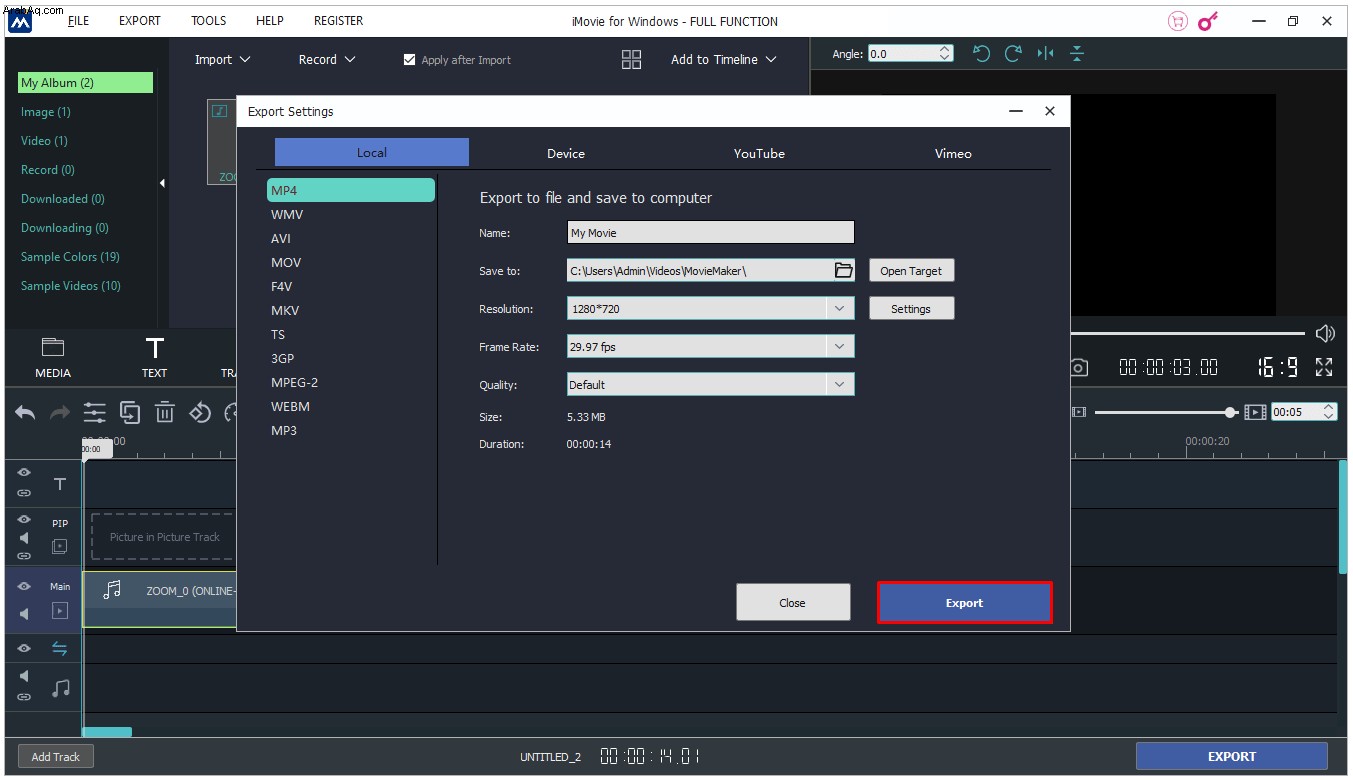This screenshot has width=1353, height=780.
Task: Click the small zoom-out filmstrip icon
Action: [x=1079, y=412]
